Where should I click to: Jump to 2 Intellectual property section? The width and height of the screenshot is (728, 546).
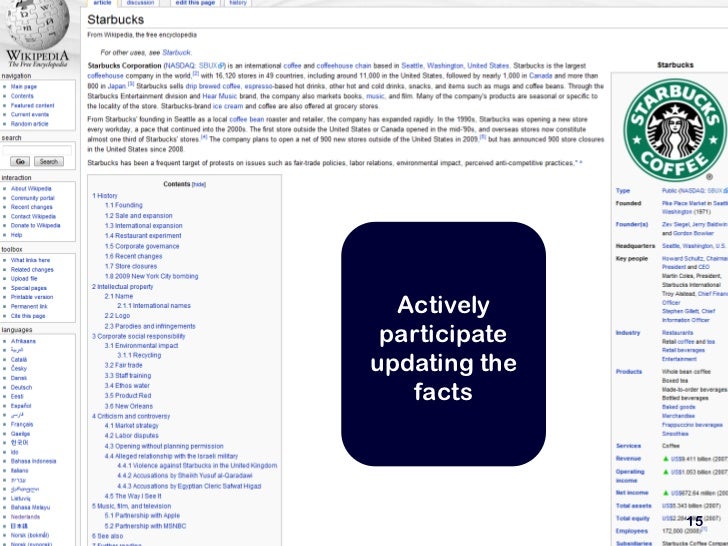tap(122, 287)
